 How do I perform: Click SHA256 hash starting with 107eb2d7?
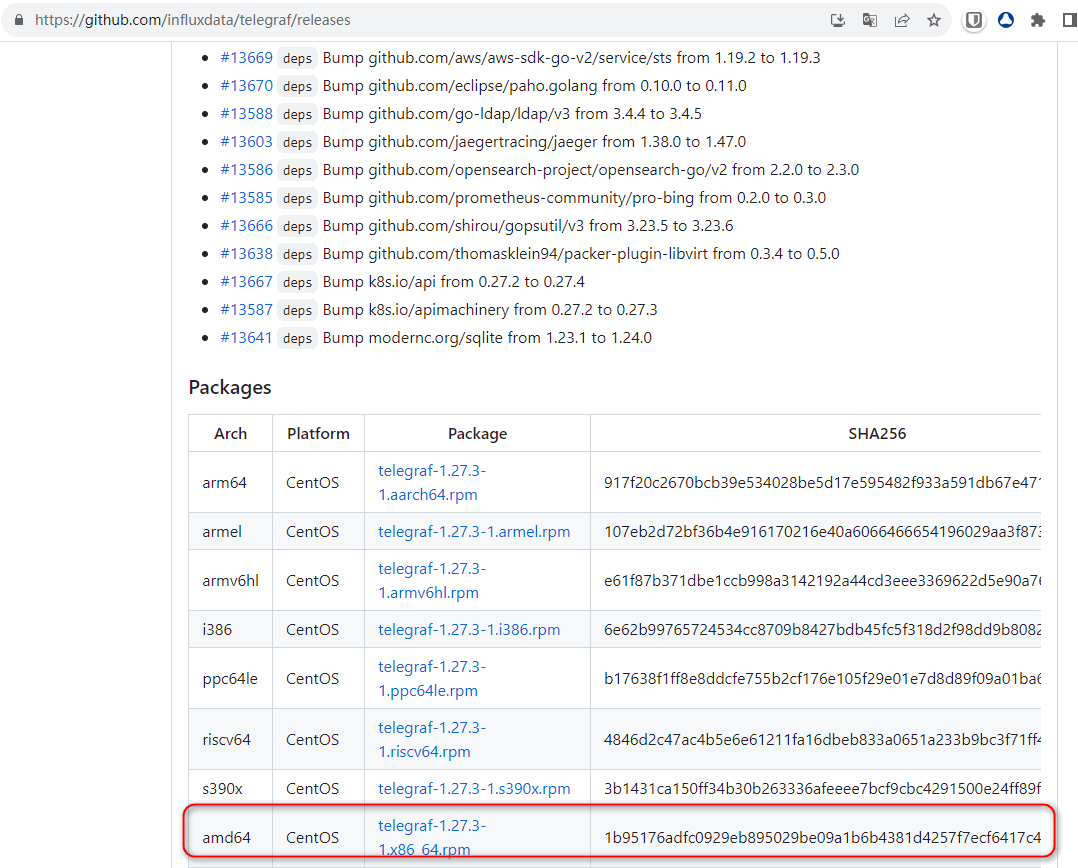click(822, 532)
